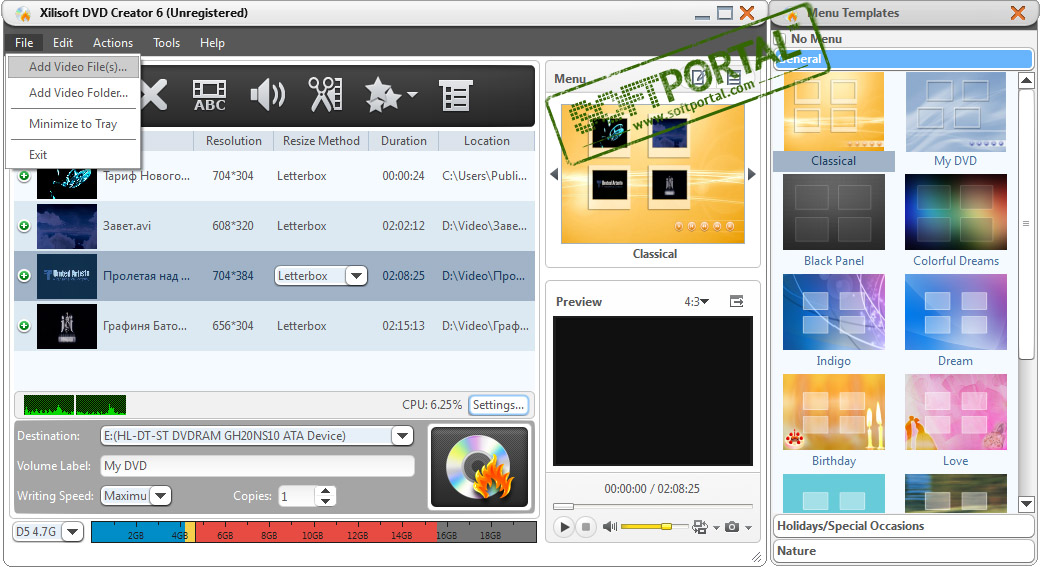Open the 4:3 aspect ratio dropdown
The image size is (1041, 567).
[696, 301]
